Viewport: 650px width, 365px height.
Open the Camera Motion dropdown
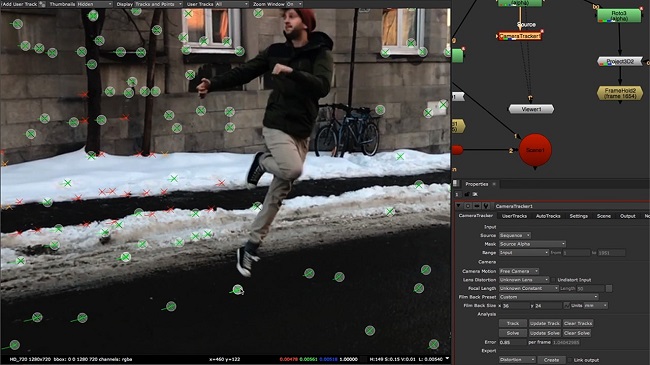pyautogui.click(x=519, y=271)
